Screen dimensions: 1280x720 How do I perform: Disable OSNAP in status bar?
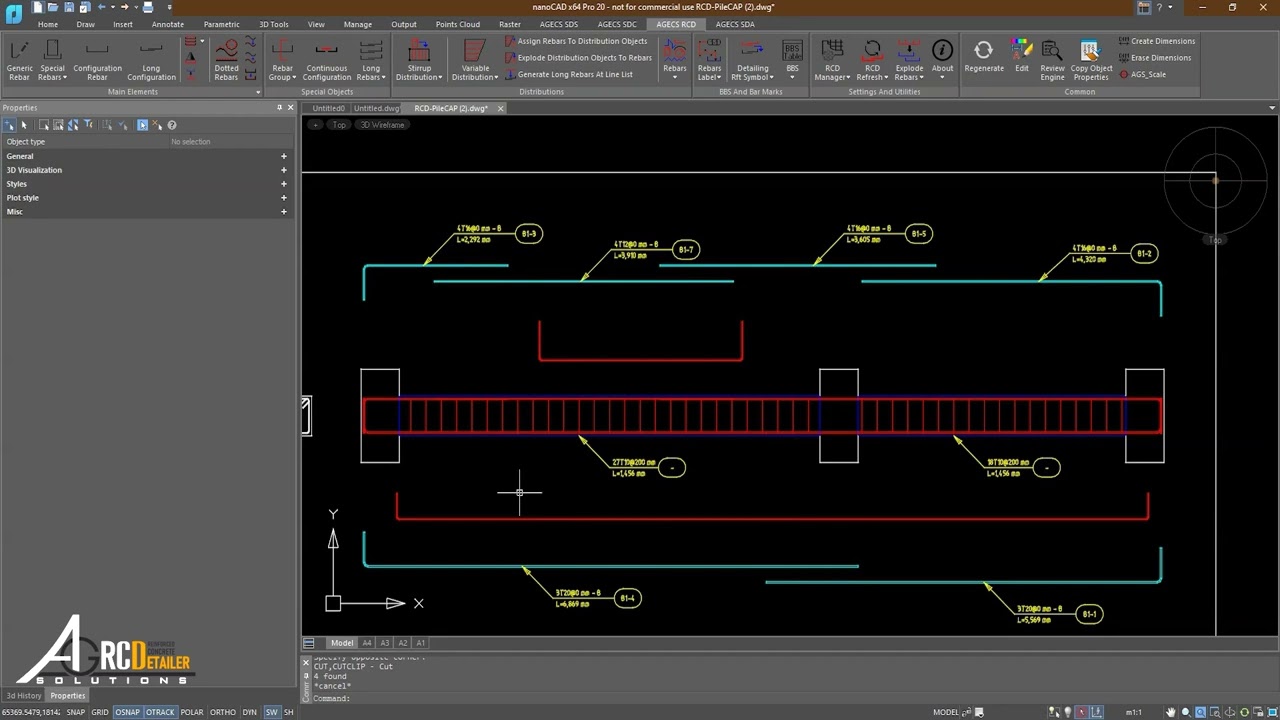(127, 712)
